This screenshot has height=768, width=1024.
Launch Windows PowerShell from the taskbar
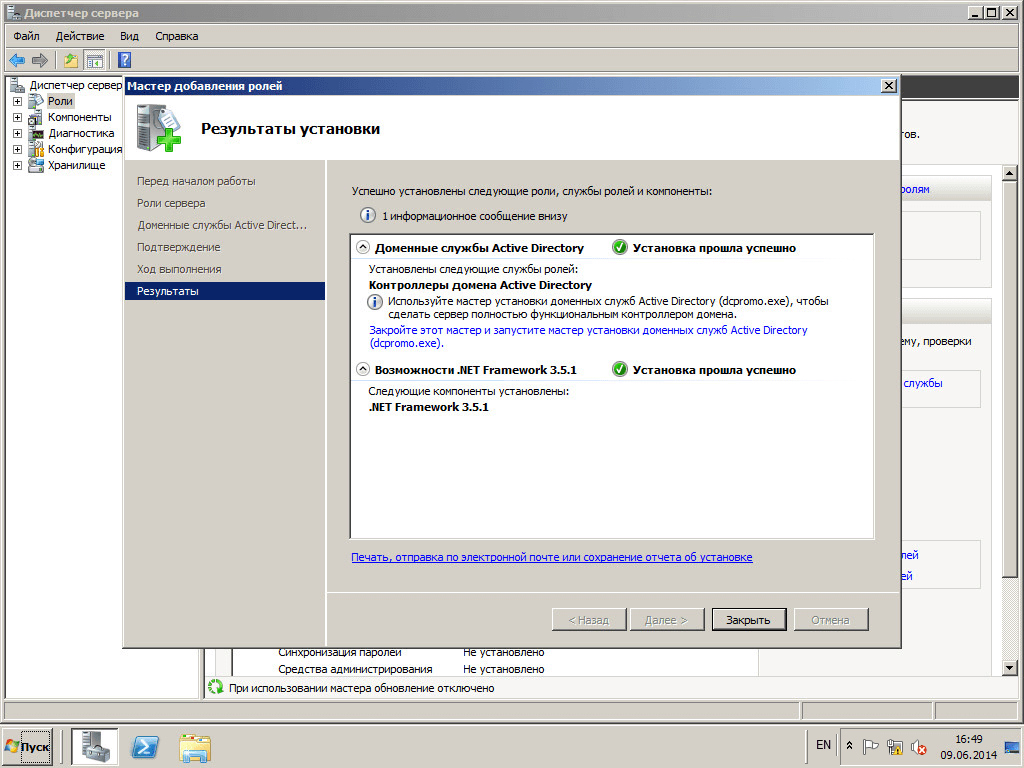tap(147, 746)
